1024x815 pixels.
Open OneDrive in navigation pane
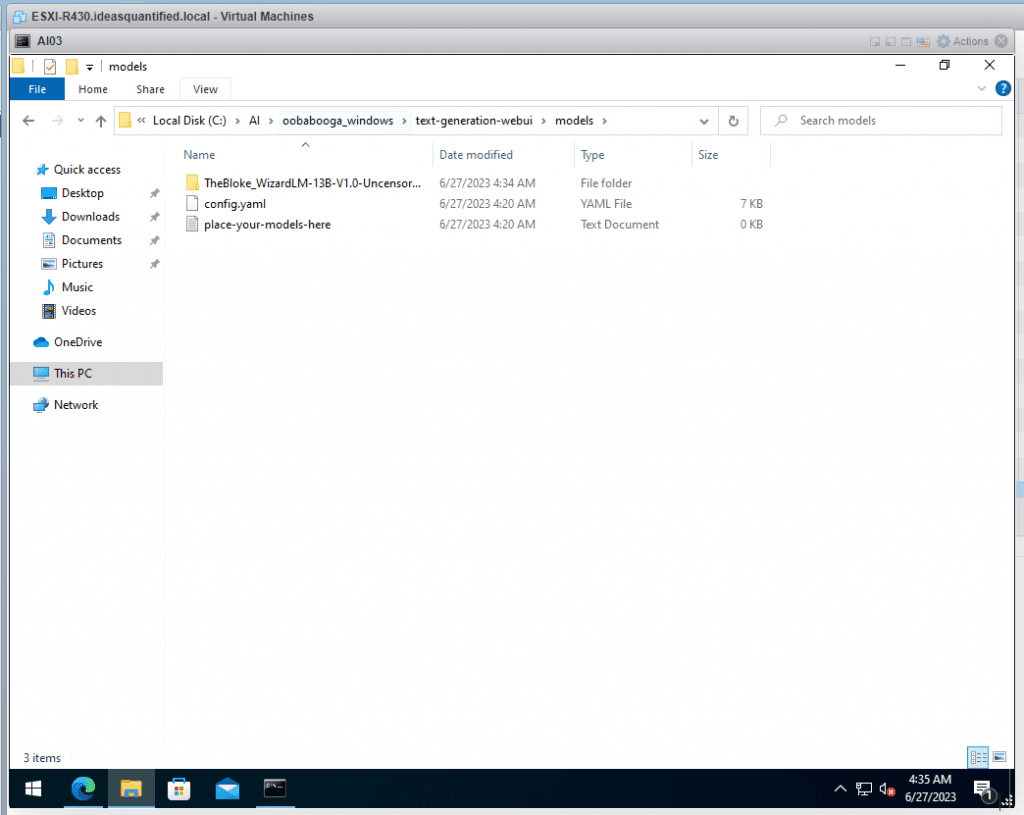[x=78, y=342]
